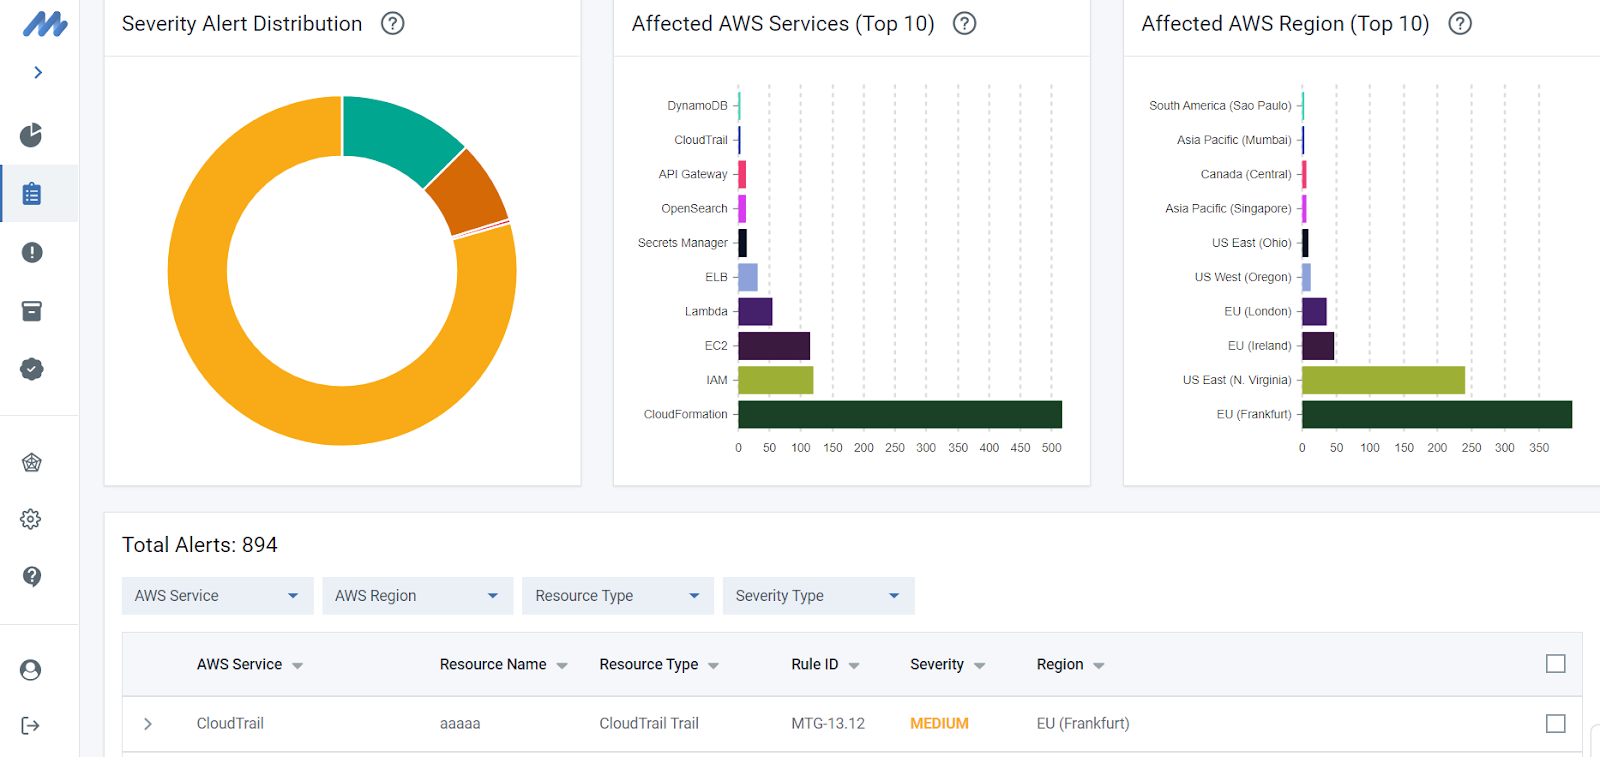The width and height of the screenshot is (1600, 757).
Task: Click the dark orange donut chart segment
Action: 470,195
